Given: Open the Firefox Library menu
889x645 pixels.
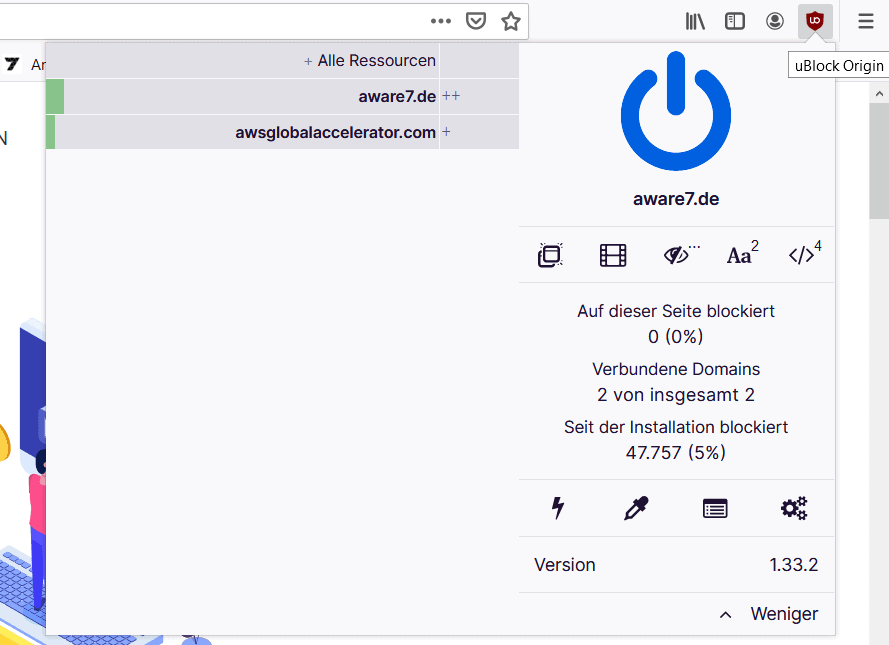Looking at the screenshot, I should (694, 20).
